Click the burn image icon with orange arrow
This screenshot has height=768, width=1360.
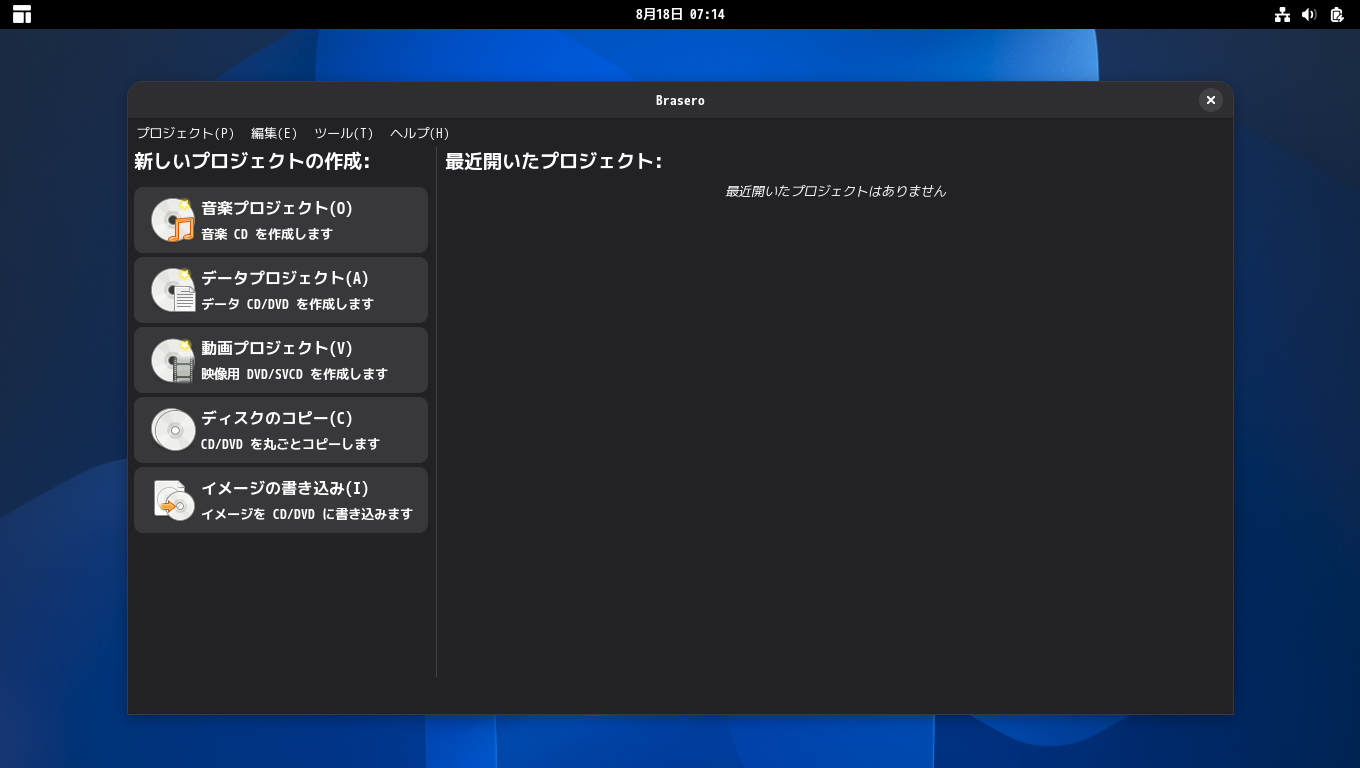[x=173, y=500]
